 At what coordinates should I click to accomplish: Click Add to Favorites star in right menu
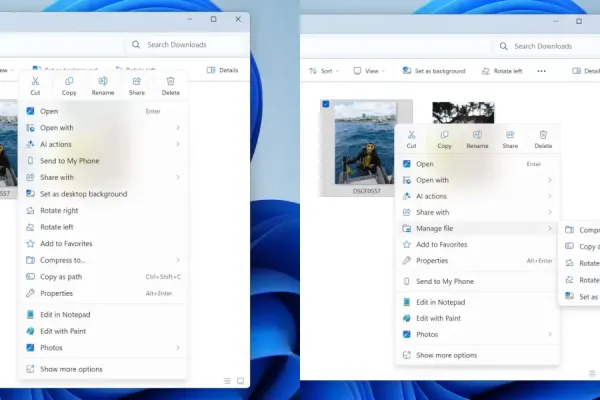click(407, 245)
